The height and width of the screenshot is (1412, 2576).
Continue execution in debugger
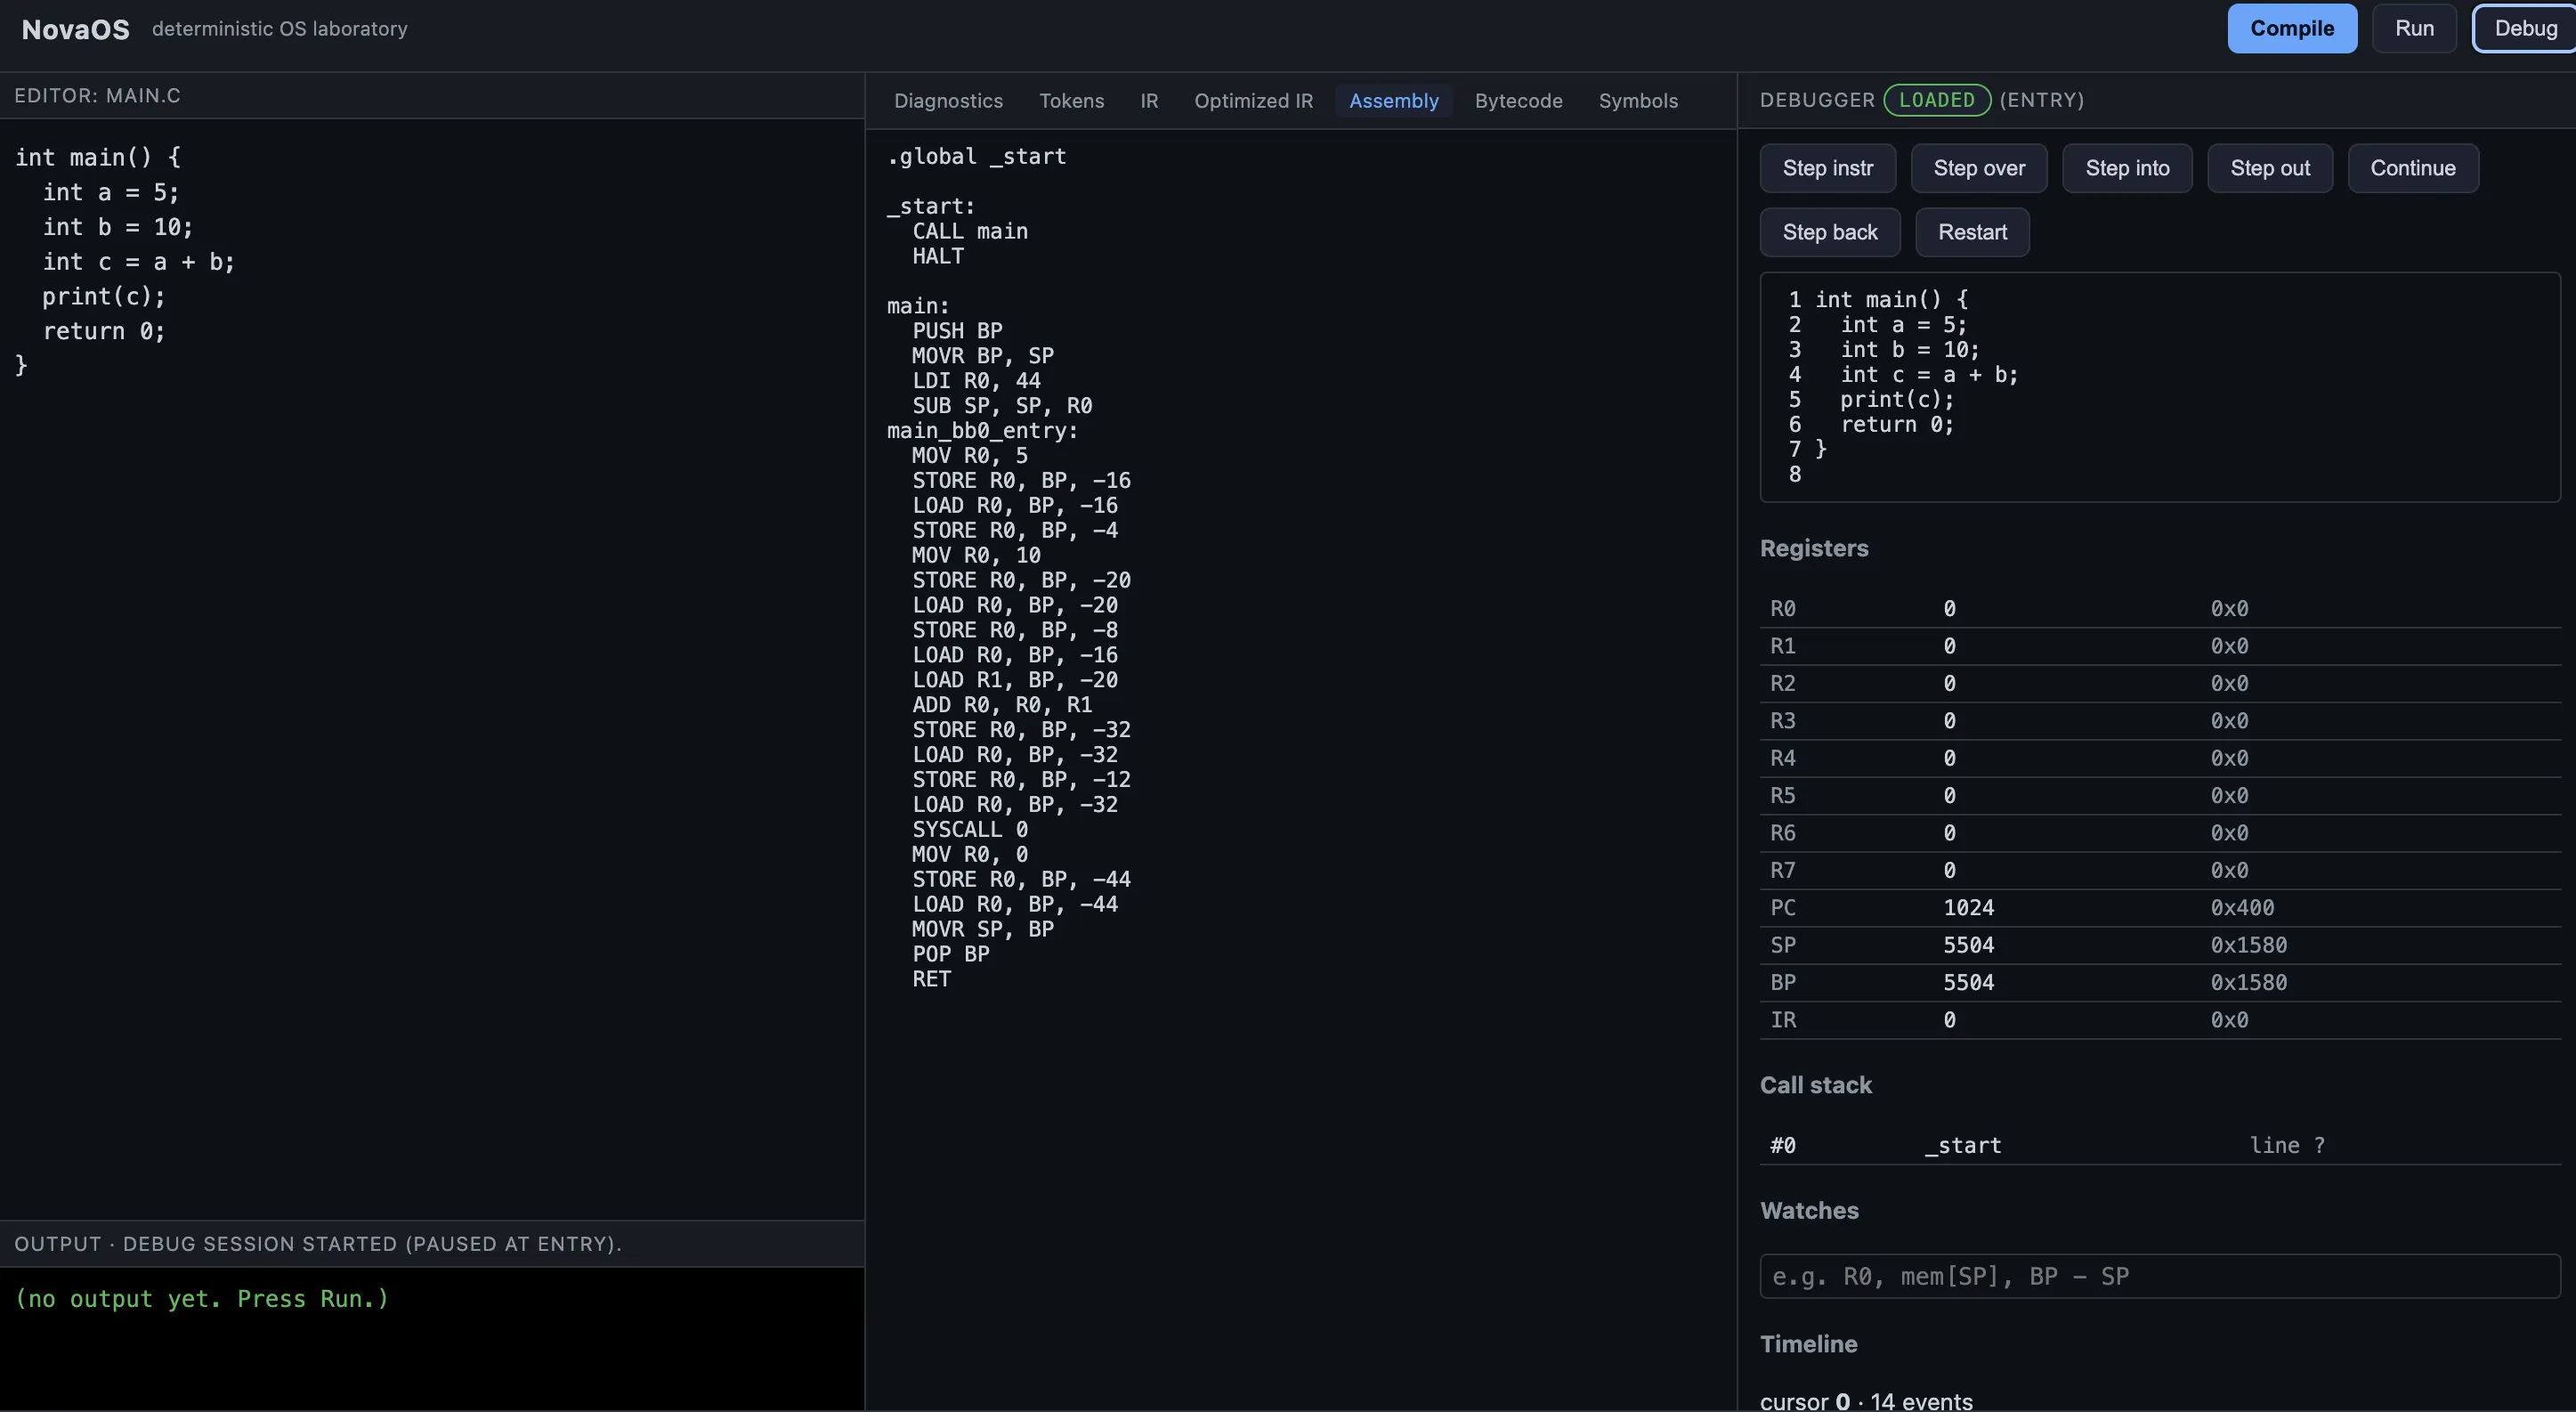pyautogui.click(x=2412, y=168)
